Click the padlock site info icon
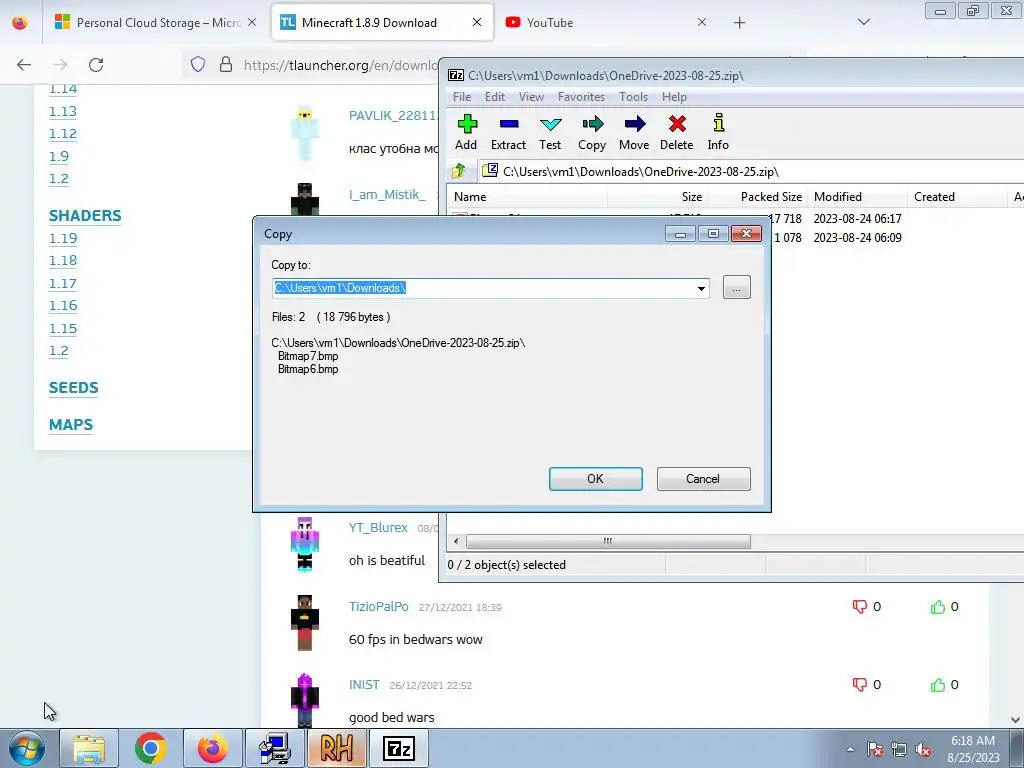Viewport: 1024px width, 768px height. tap(226, 64)
